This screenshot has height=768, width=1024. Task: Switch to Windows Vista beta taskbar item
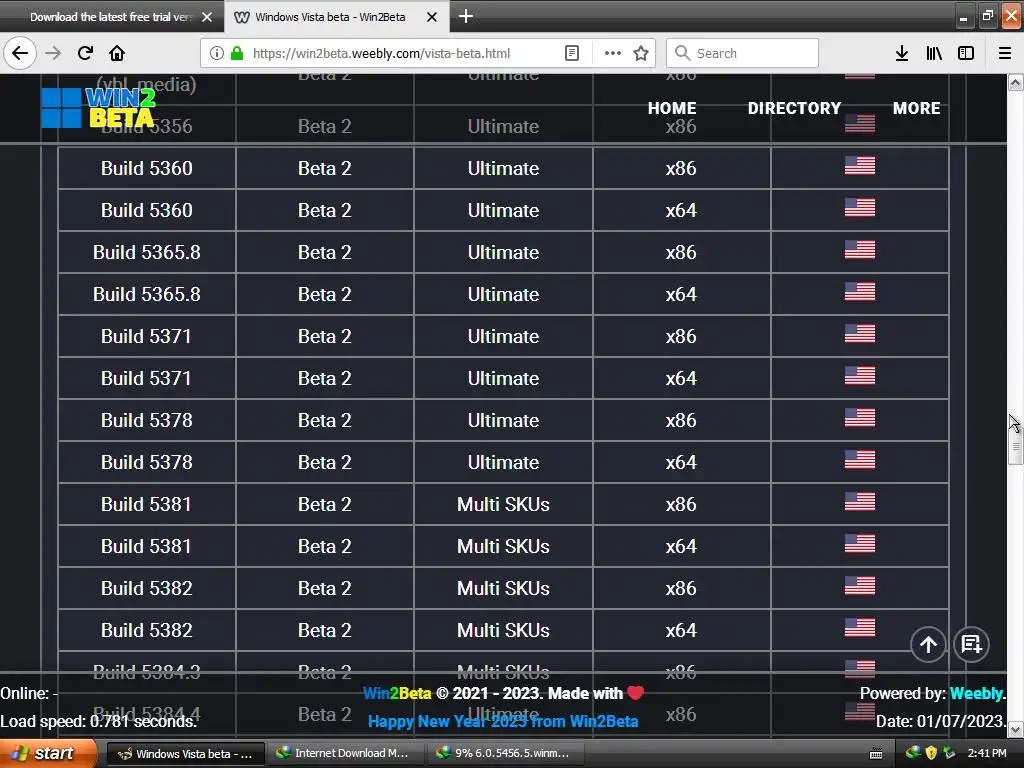pyautogui.click(x=185, y=754)
